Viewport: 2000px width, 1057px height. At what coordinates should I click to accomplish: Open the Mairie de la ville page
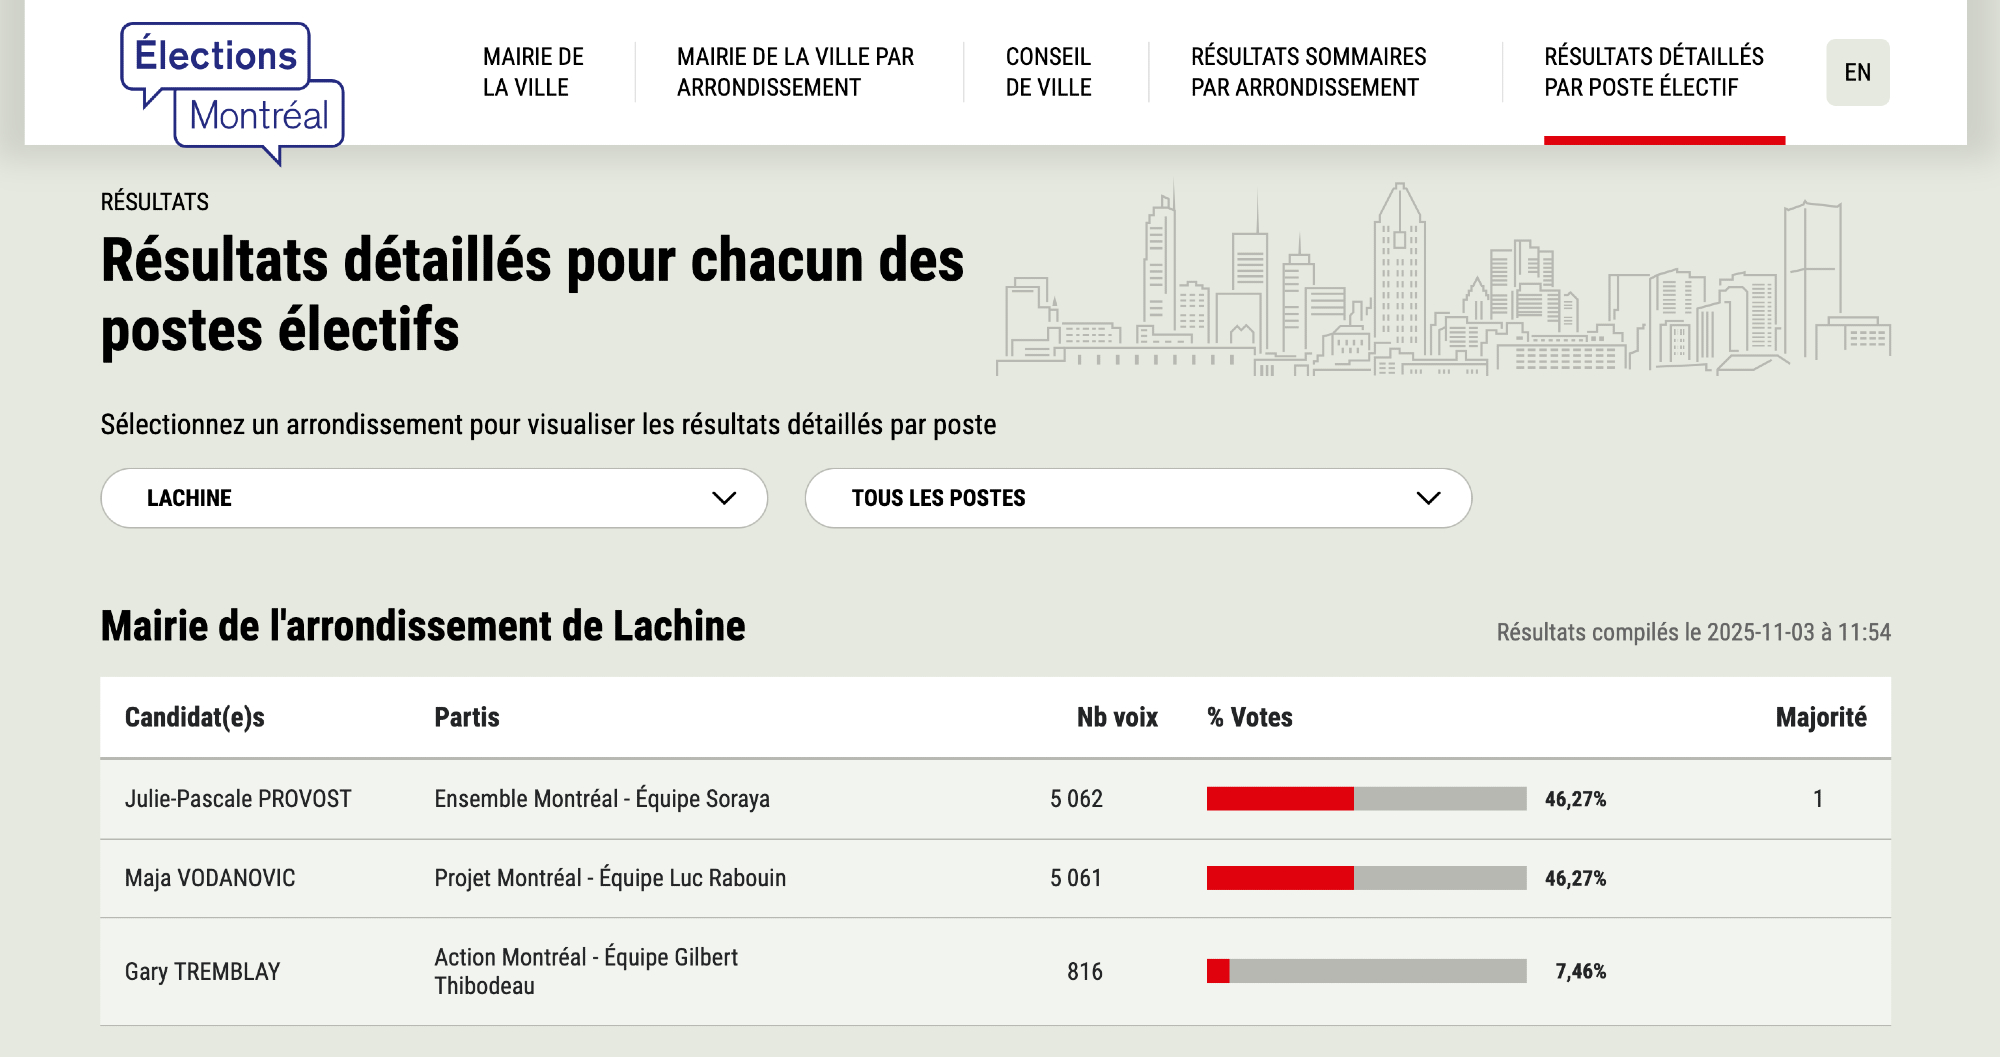click(533, 72)
